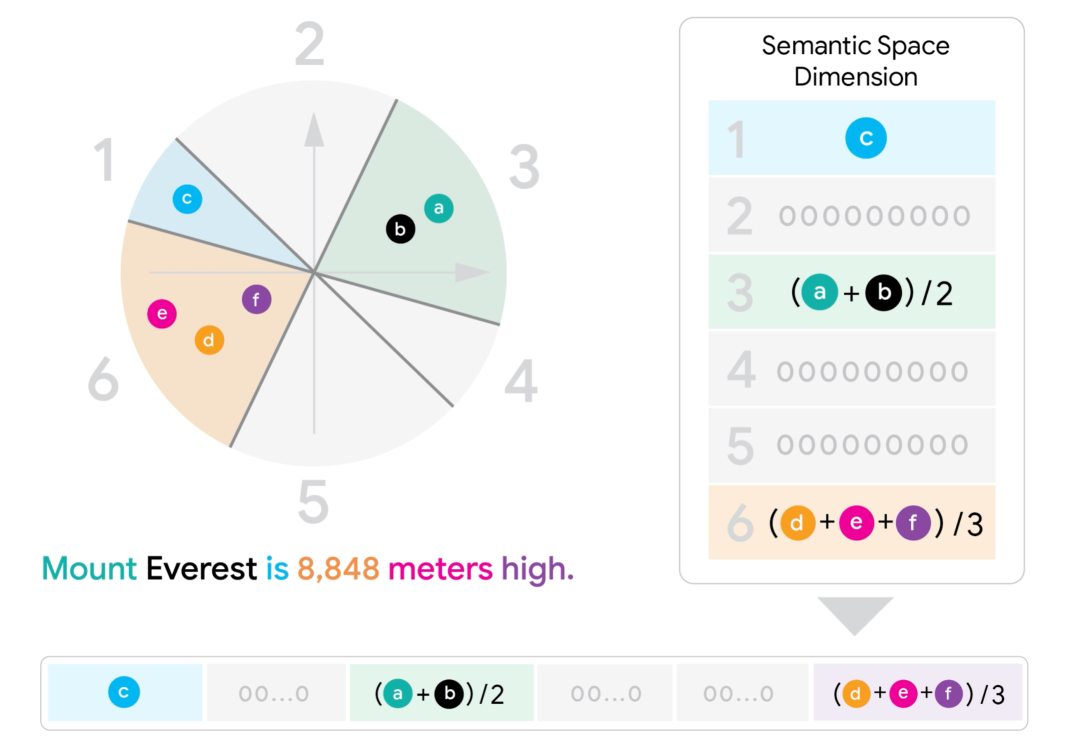This screenshot has width=1080, height=746.
Task: Click the teal 'a' dot in the pie chart
Action: point(439,208)
